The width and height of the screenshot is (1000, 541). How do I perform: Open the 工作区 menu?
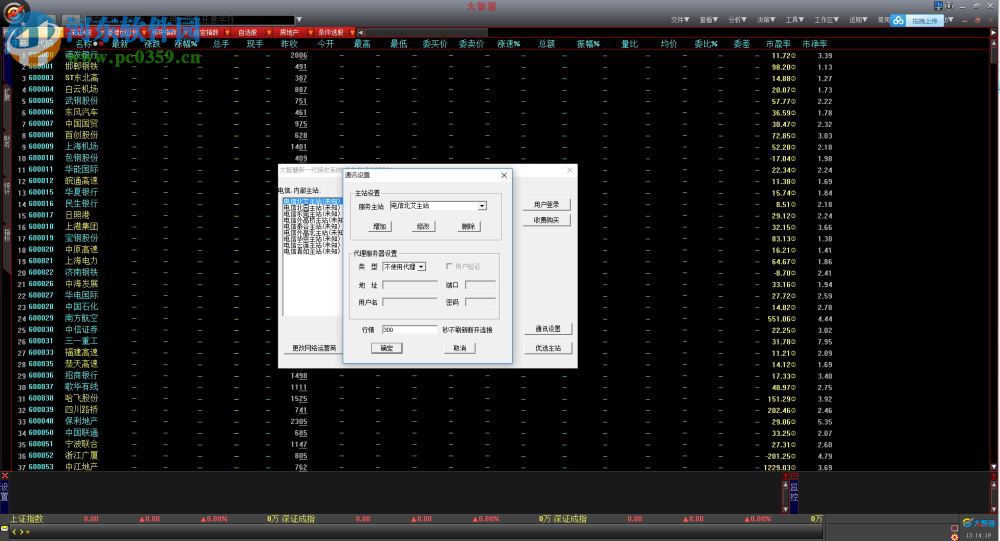[826, 20]
